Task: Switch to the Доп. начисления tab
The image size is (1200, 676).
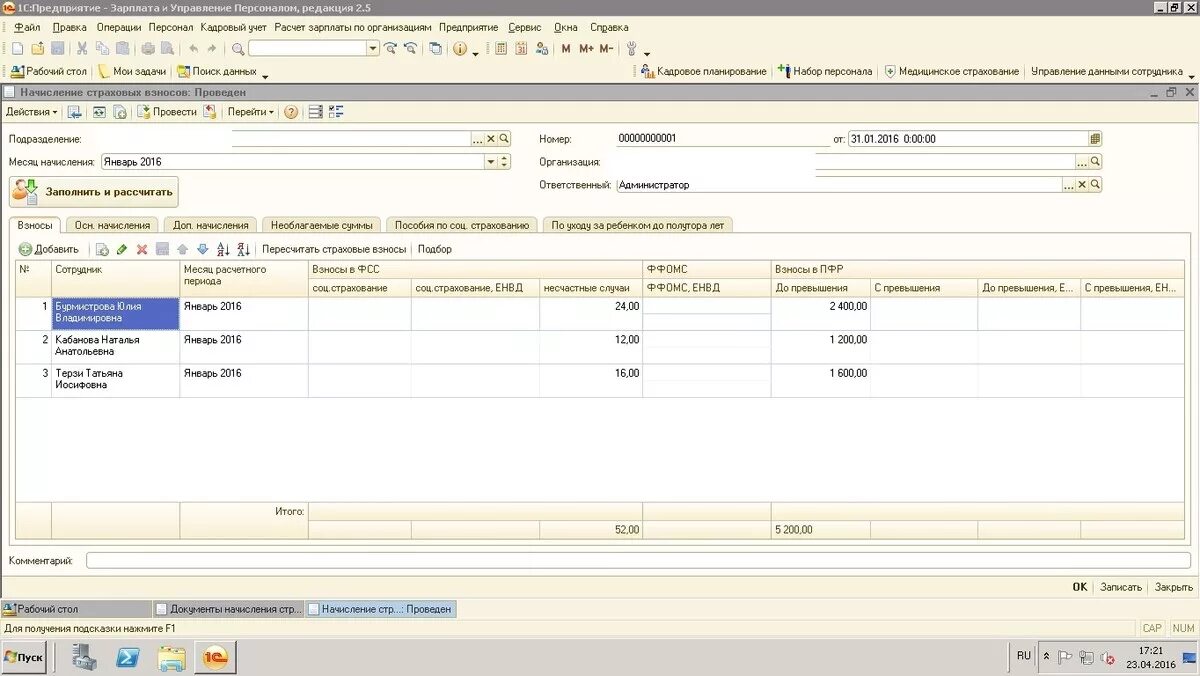Action: (211, 225)
